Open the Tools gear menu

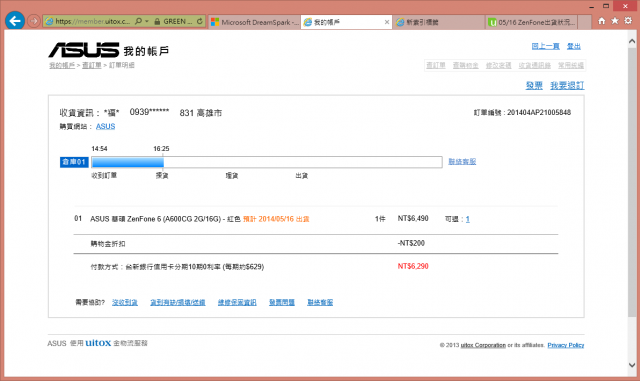point(628,21)
